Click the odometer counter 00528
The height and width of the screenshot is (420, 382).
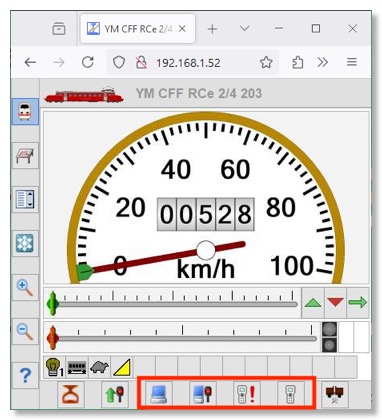click(x=206, y=214)
